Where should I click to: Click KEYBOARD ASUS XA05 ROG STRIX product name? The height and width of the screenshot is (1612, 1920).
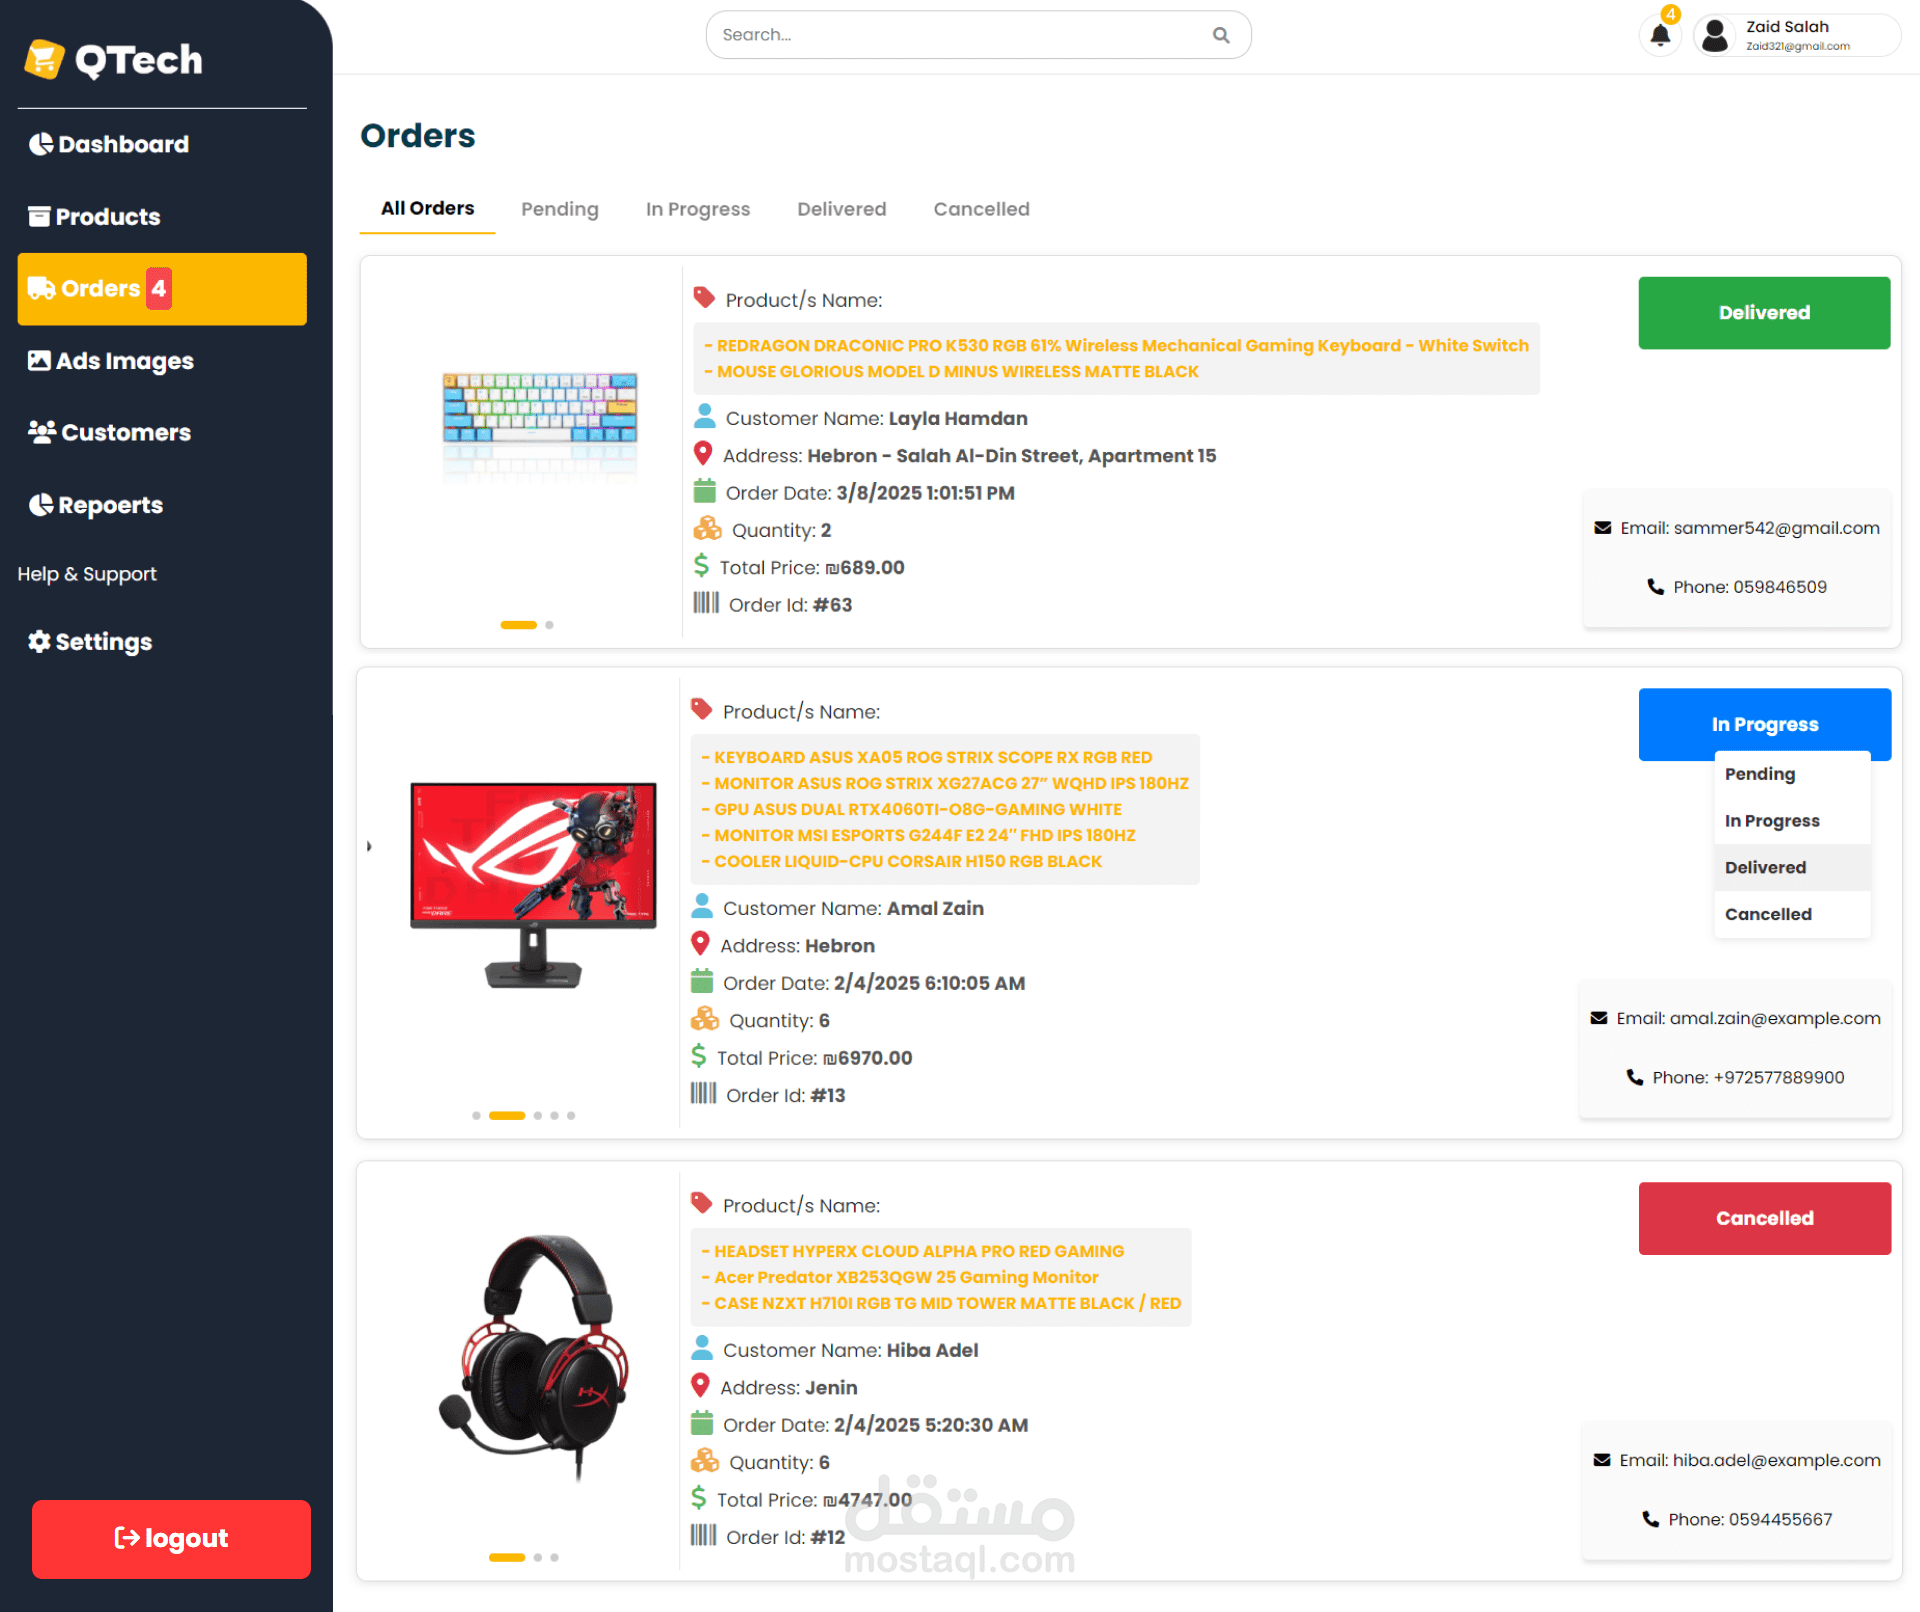click(927, 758)
